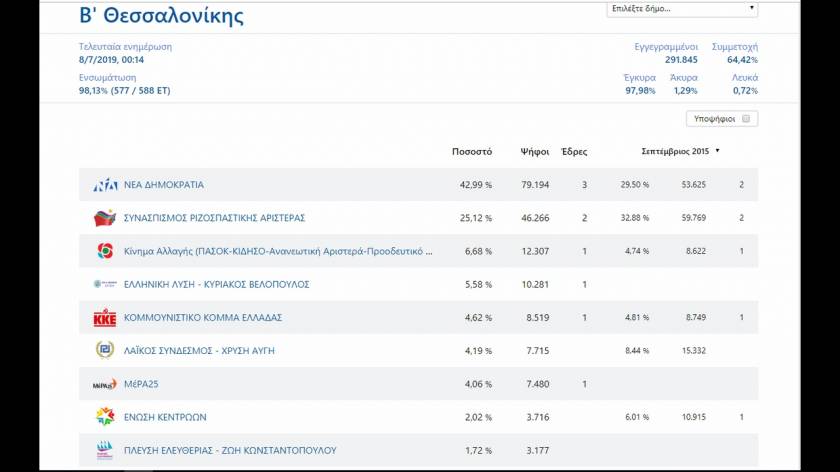The height and width of the screenshot is (472, 840).
Task: Sort by the Ψήφοι column header
Action: point(534,152)
